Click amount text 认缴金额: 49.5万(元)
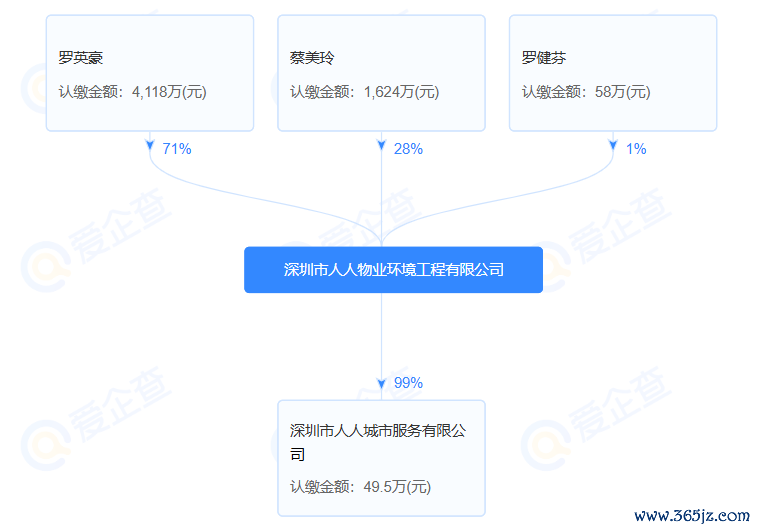 361,487
